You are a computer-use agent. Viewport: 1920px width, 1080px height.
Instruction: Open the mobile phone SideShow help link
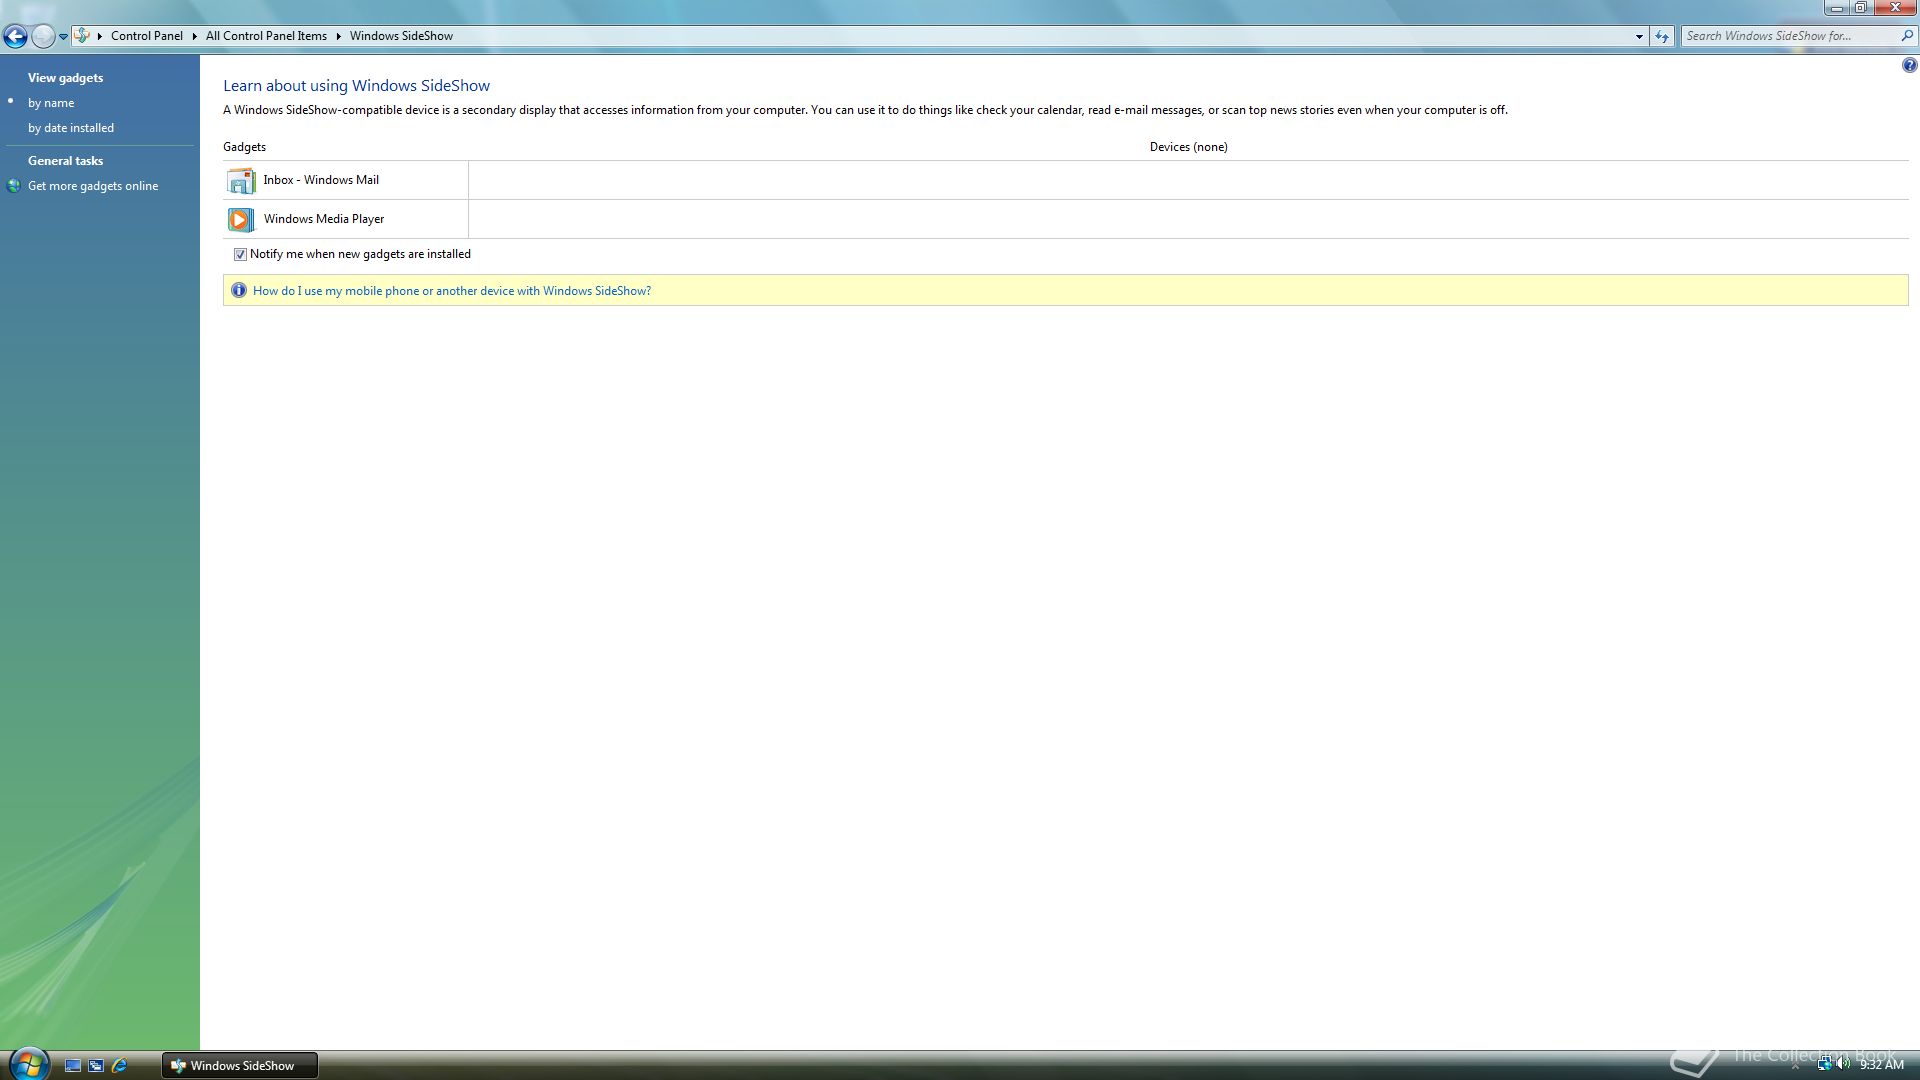[x=452, y=291]
